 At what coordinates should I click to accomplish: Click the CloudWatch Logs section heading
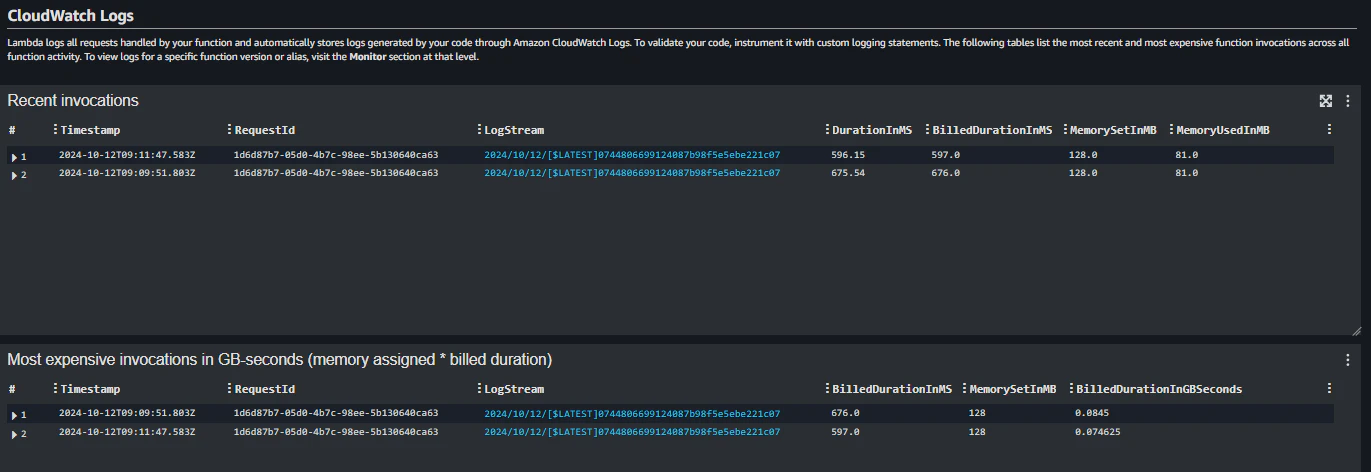pos(71,16)
